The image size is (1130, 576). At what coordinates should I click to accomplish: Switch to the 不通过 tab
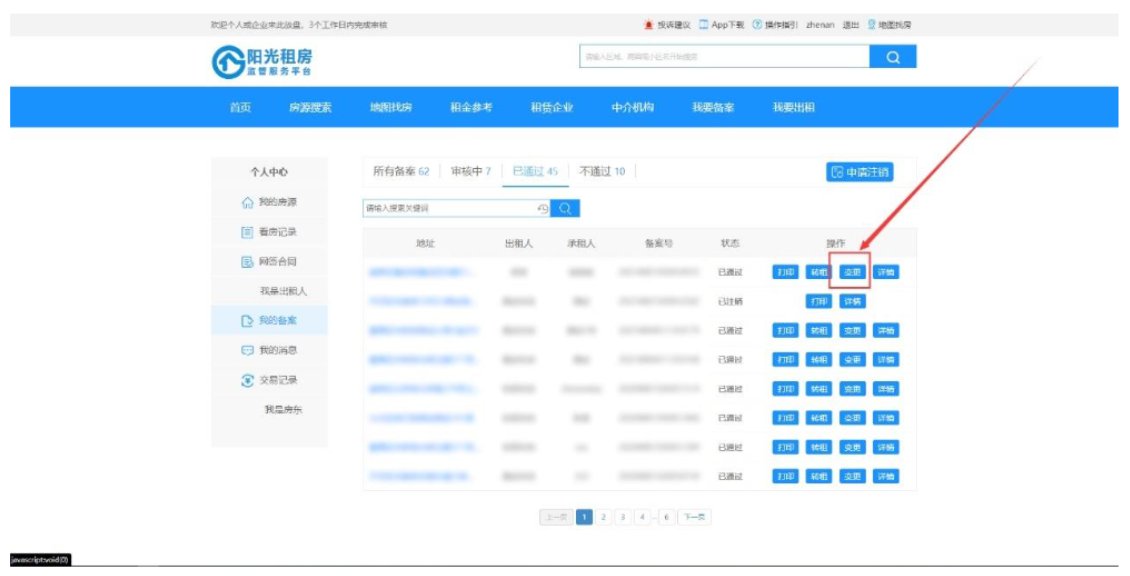602,171
